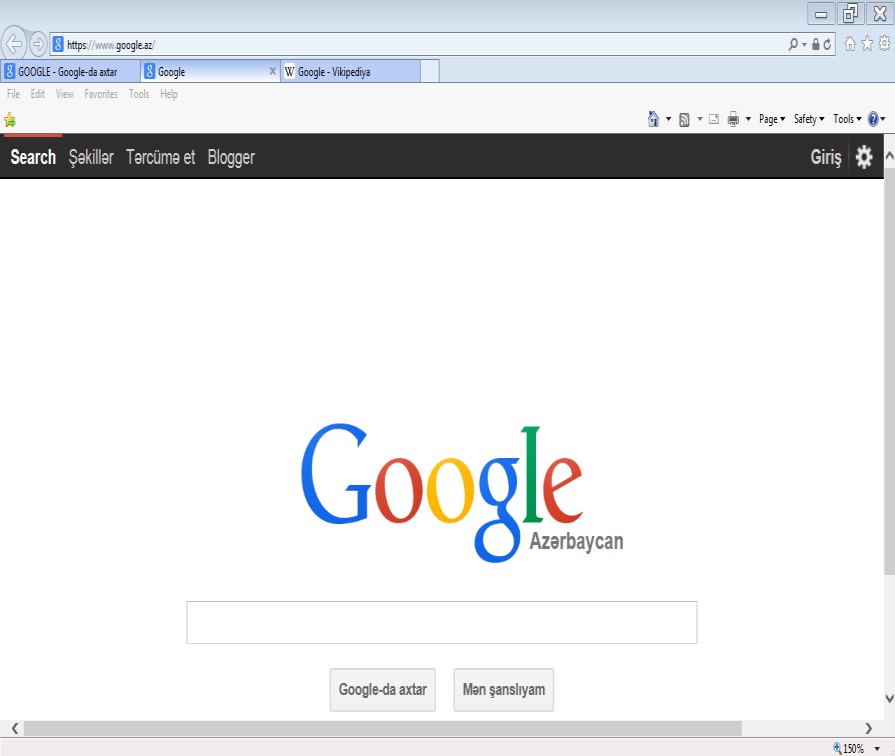Click the security lock icon in address bar
The width and height of the screenshot is (895, 756).
(x=816, y=44)
